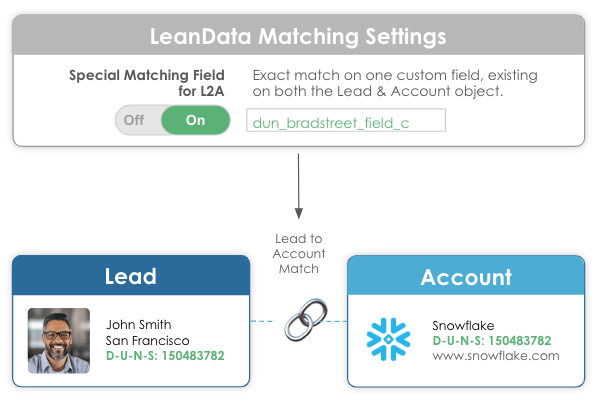Select the LeanData Matching Settings header
Viewport: 600px width, 406px height.
pos(298,37)
